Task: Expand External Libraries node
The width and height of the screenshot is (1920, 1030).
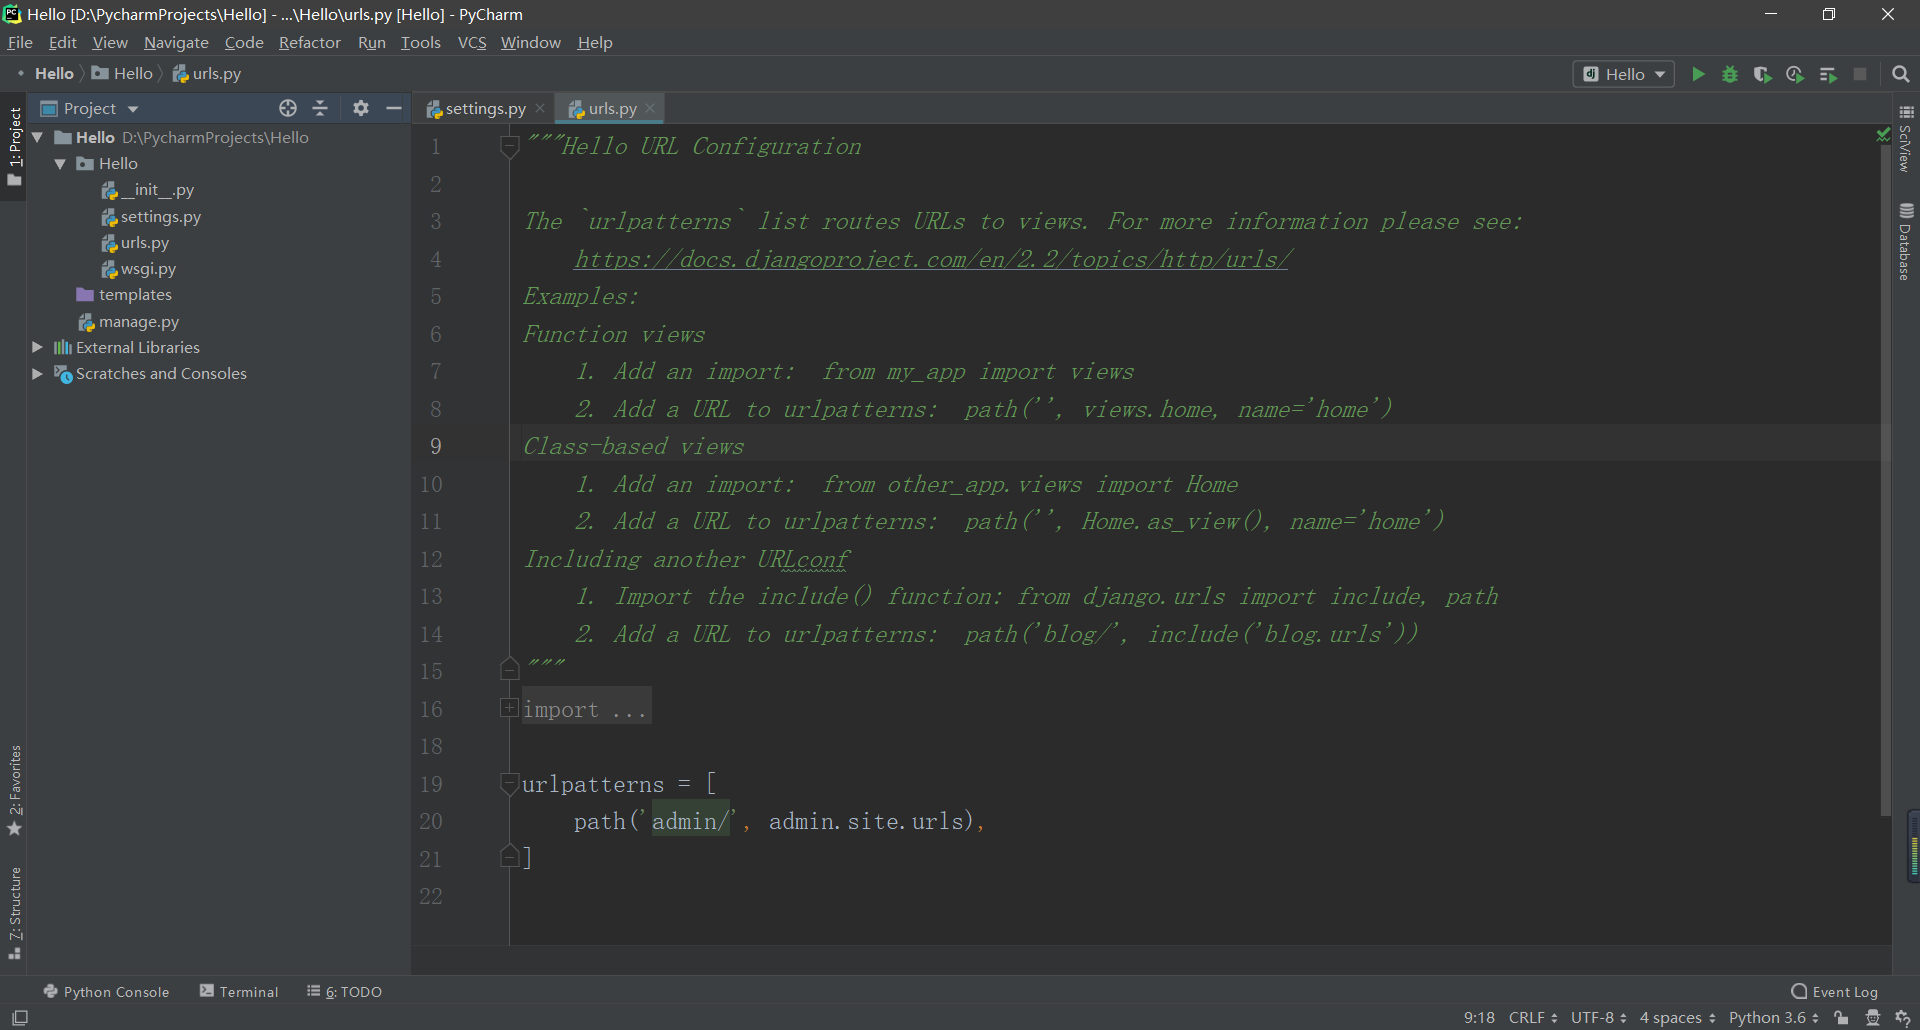Action: click(38, 347)
